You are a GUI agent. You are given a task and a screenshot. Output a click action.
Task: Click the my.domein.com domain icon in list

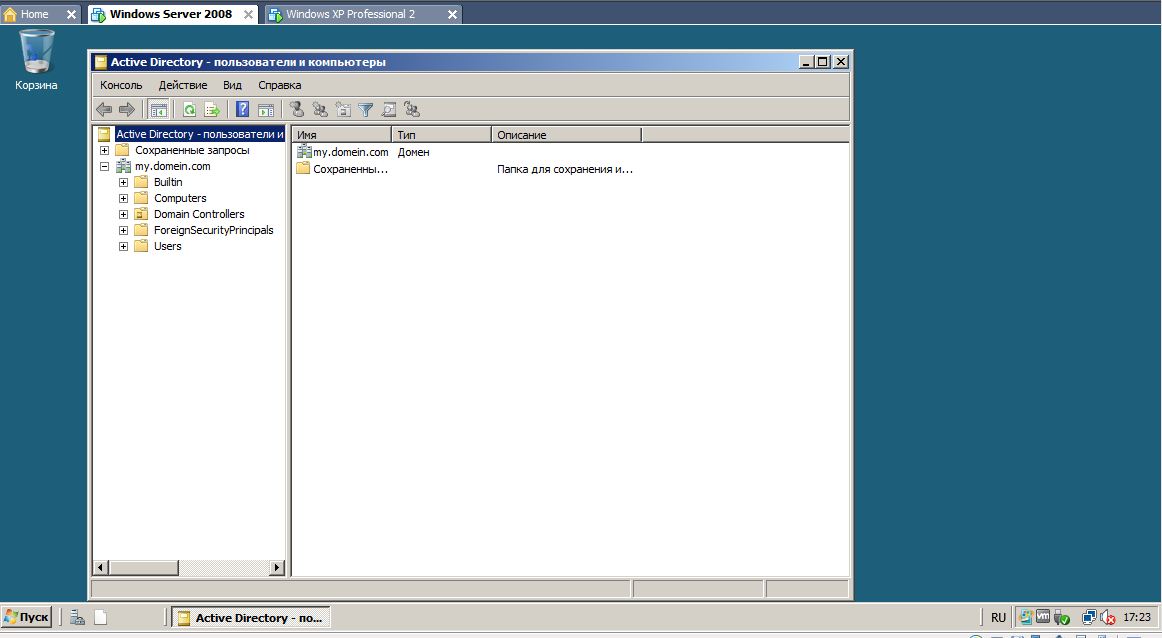click(x=304, y=151)
